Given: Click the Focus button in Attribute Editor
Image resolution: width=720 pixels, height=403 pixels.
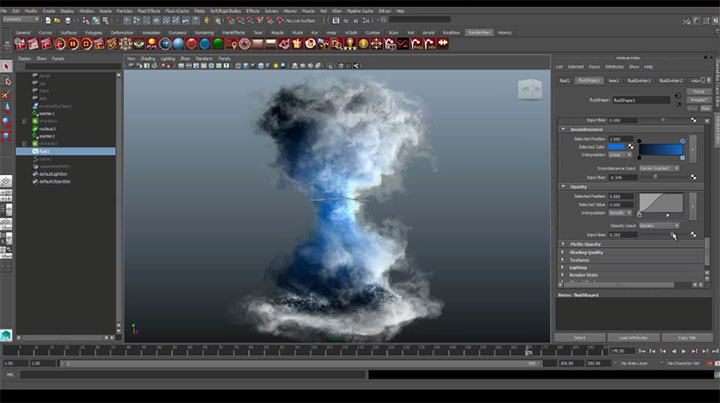Looking at the screenshot, I should tap(699, 92).
